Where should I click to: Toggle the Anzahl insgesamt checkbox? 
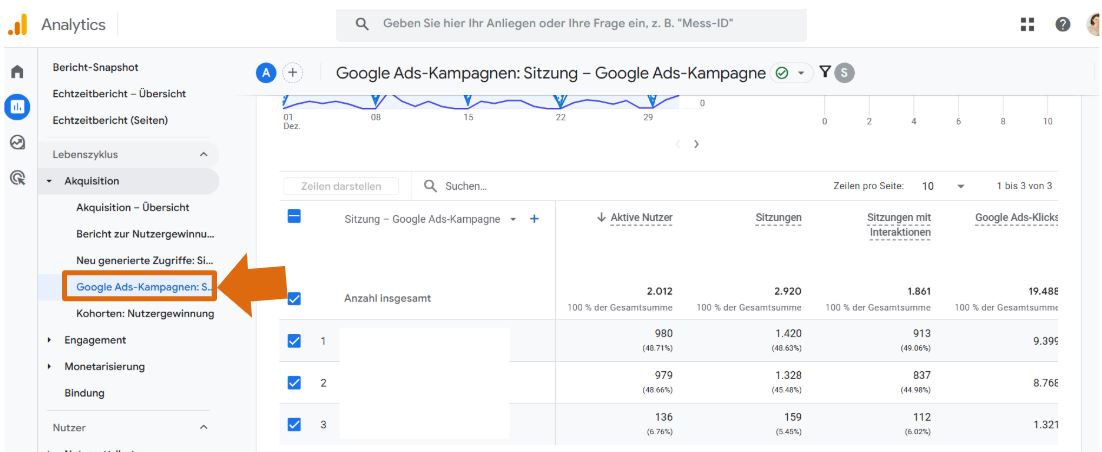tap(294, 299)
